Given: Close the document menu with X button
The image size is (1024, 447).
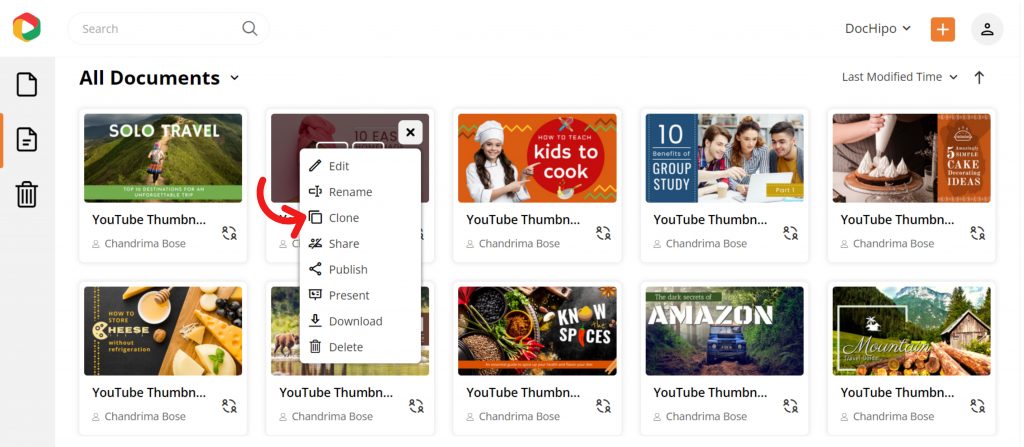Looking at the screenshot, I should [x=410, y=133].
